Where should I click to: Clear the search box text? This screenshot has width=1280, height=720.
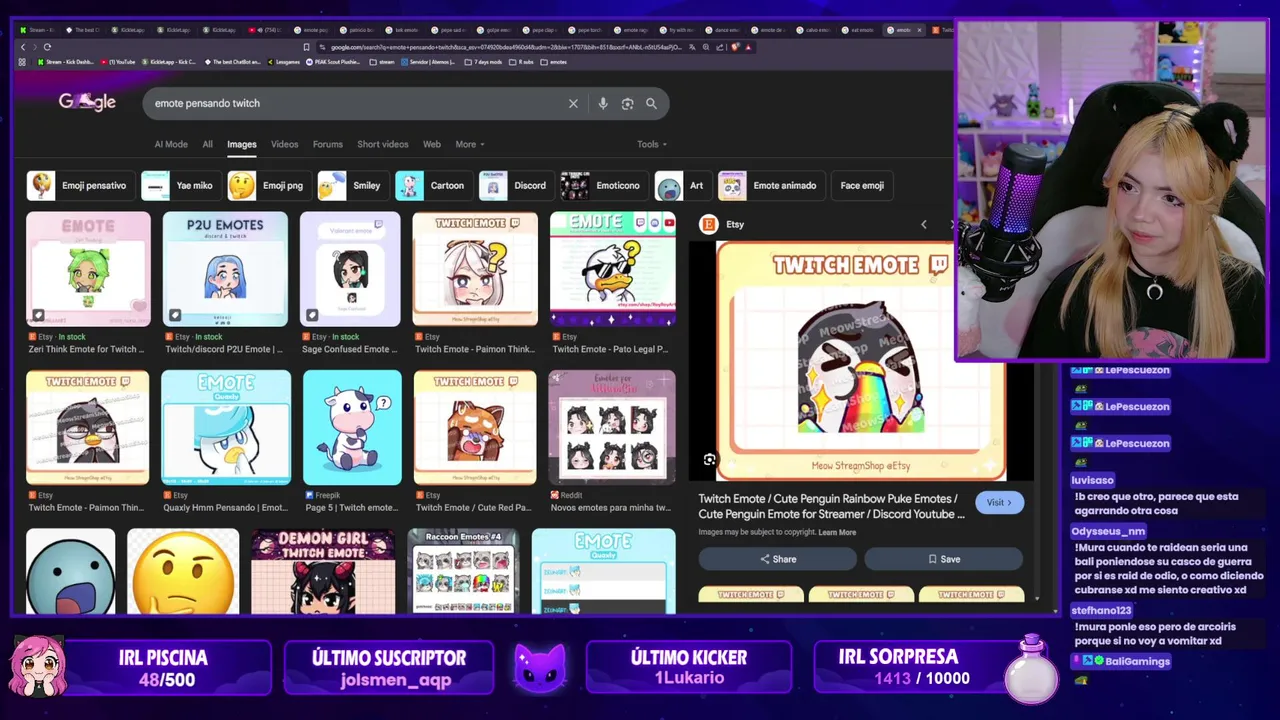573,103
